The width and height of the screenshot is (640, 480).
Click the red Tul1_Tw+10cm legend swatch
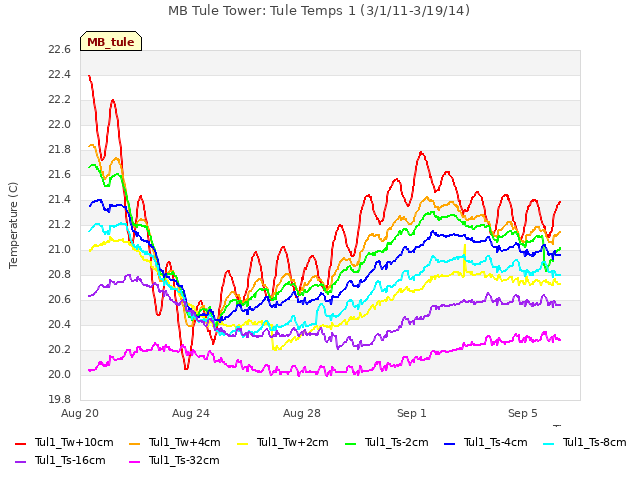(20, 443)
